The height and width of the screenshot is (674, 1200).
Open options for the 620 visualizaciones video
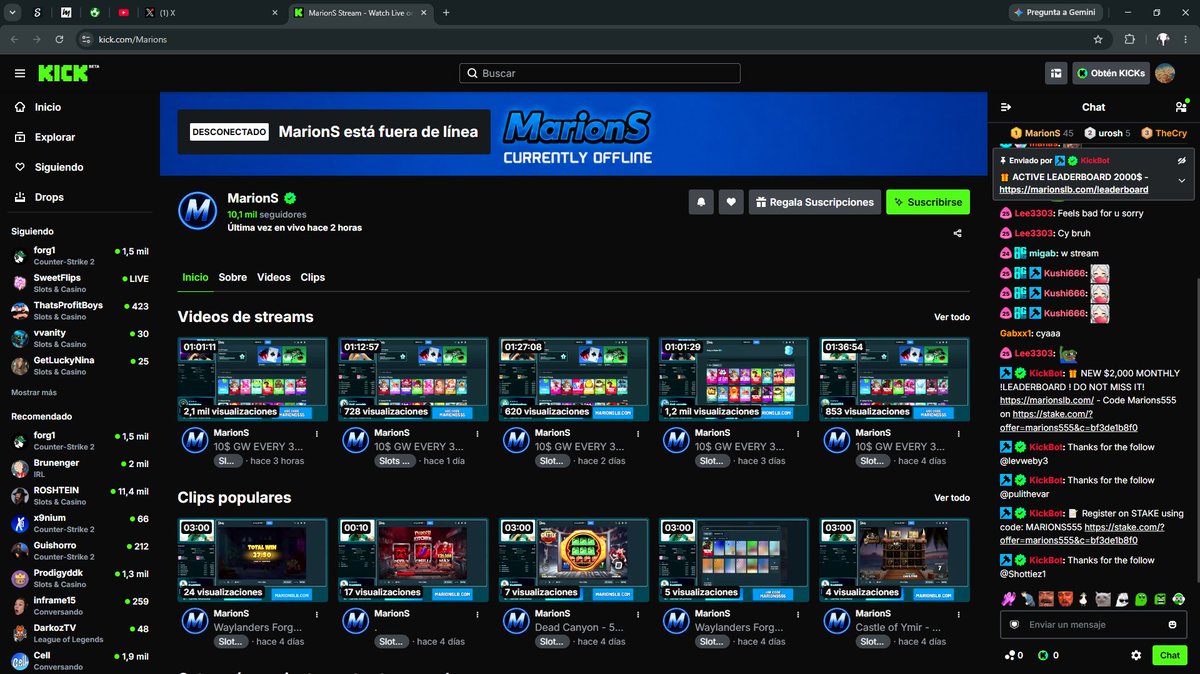coord(638,434)
